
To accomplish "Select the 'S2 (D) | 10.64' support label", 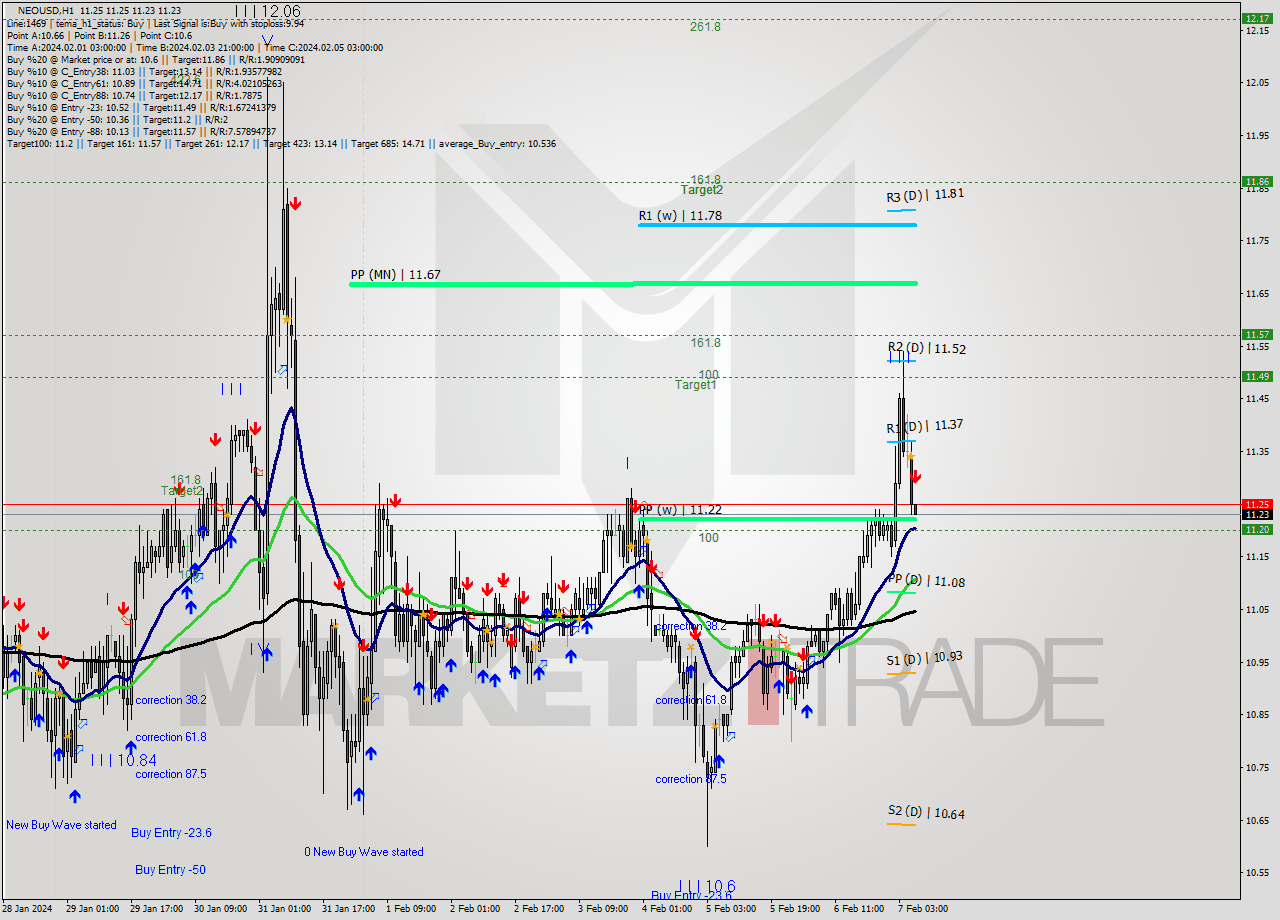I will pos(926,814).
